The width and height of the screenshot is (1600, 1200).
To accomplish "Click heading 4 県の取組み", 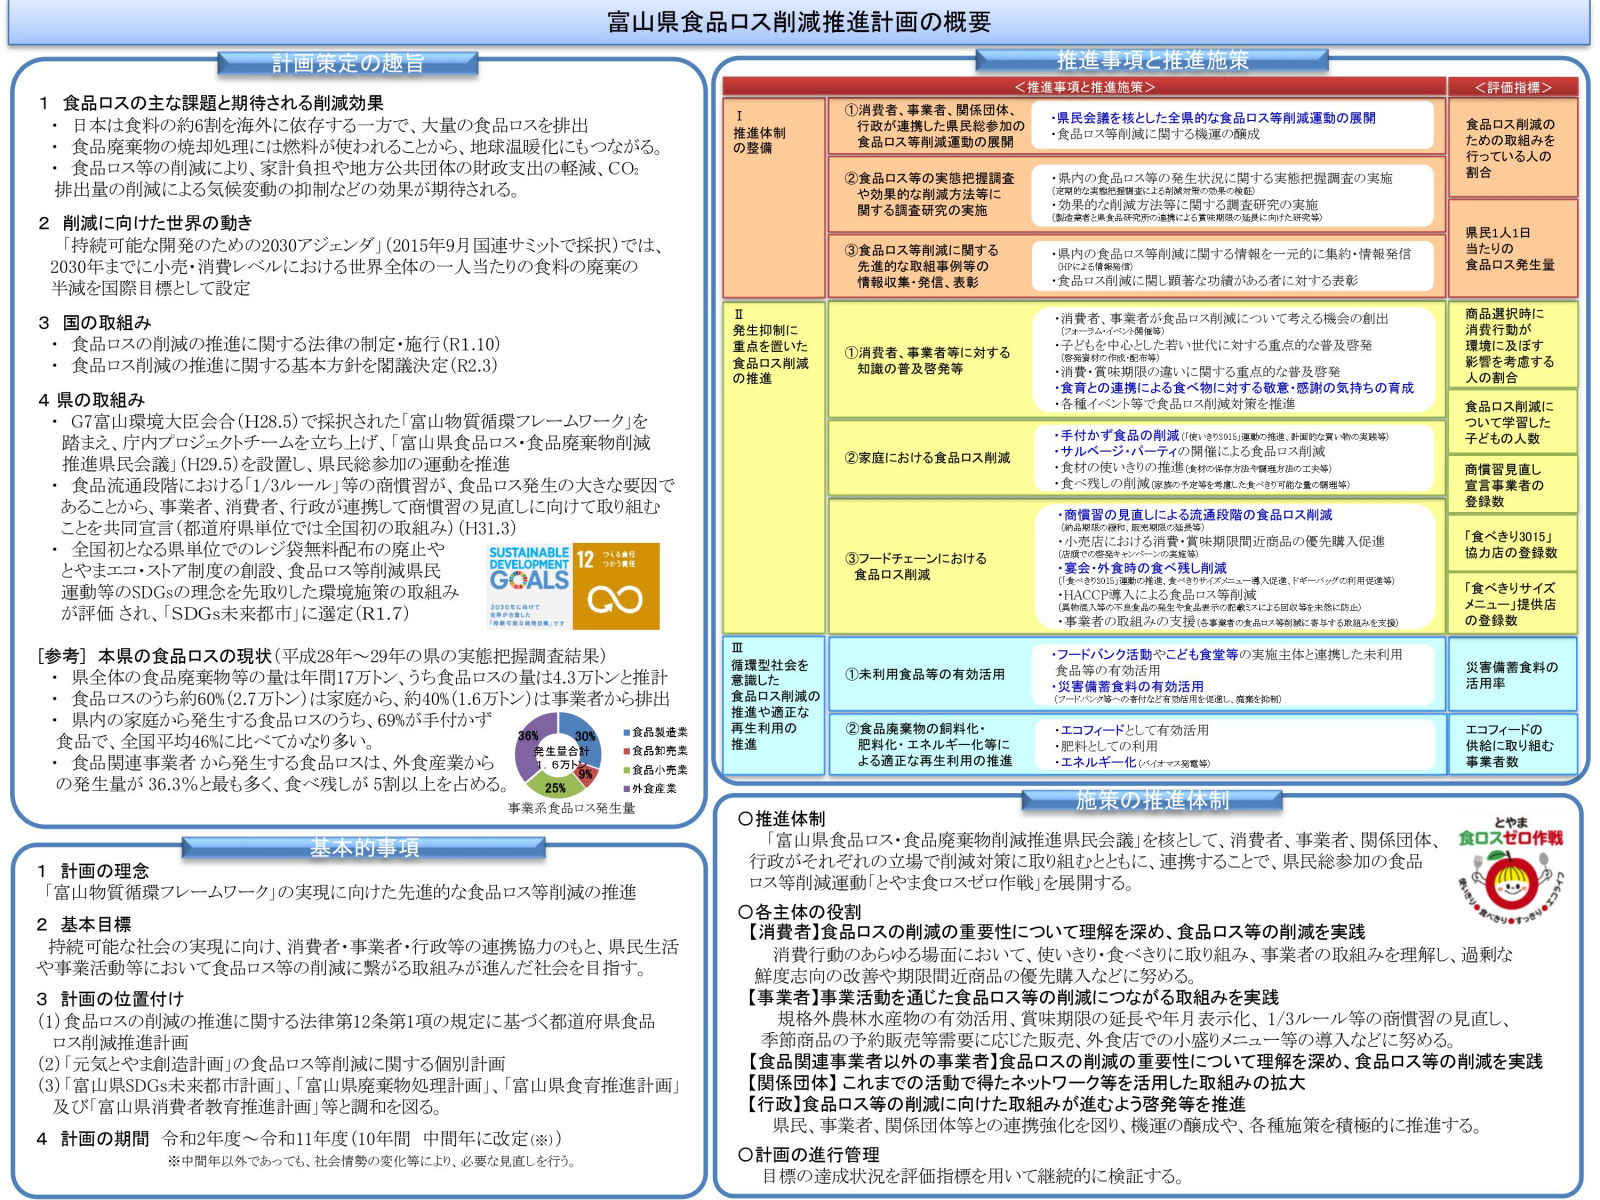I will (x=92, y=400).
